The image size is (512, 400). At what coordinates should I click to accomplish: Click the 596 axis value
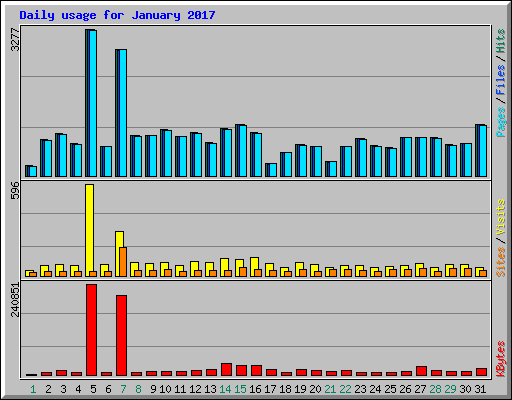point(15,190)
